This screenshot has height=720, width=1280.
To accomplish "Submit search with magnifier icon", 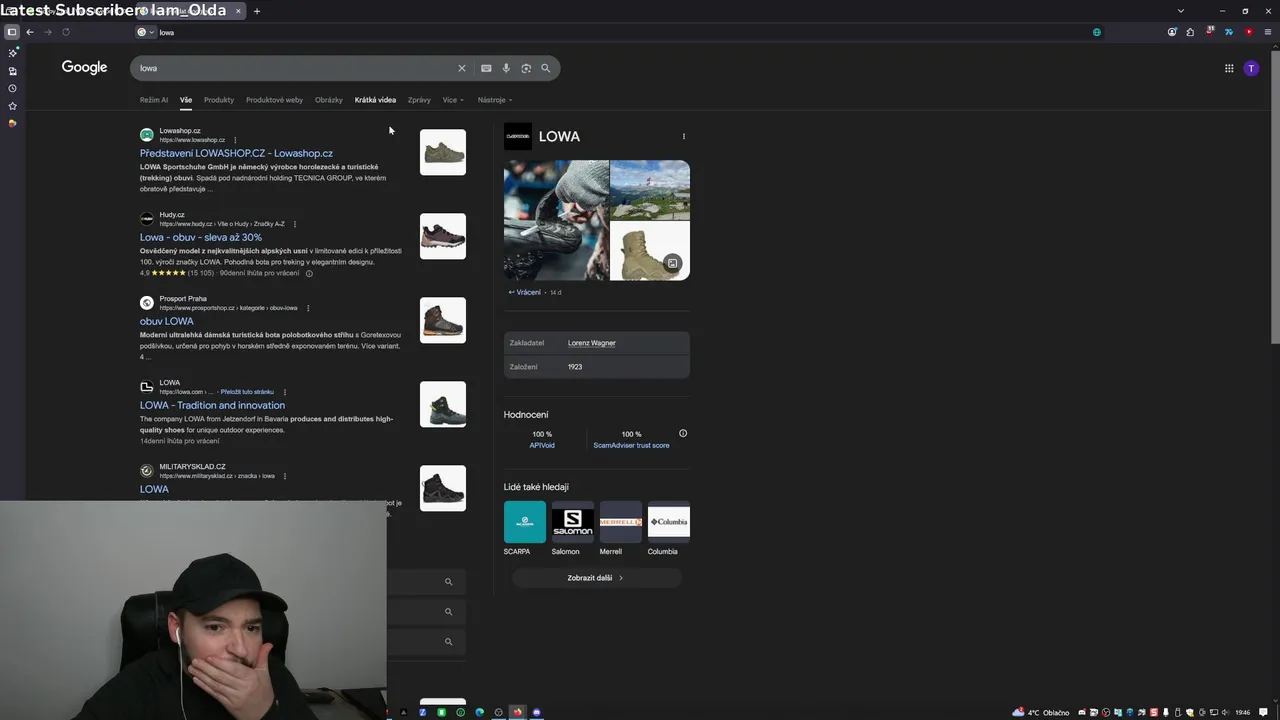I will [x=546, y=68].
